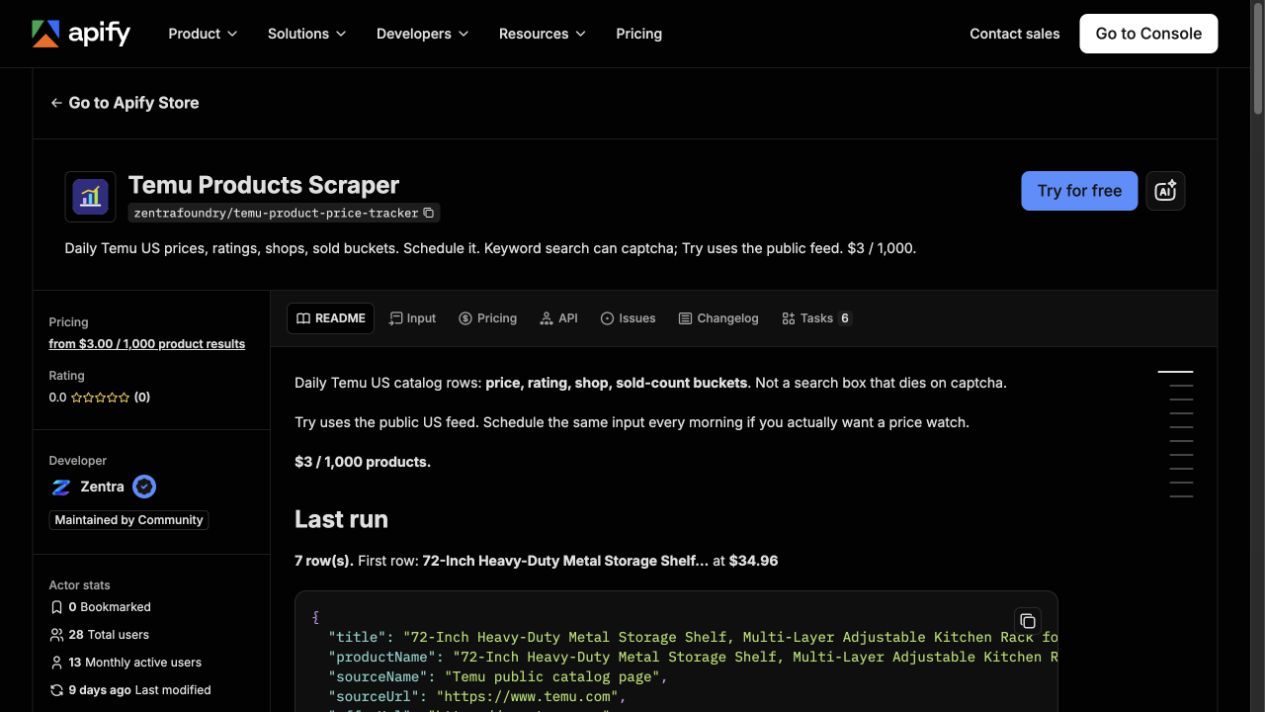Screen dimensions: 1265x712
Task: Switch to the Input tab
Action: point(413,318)
